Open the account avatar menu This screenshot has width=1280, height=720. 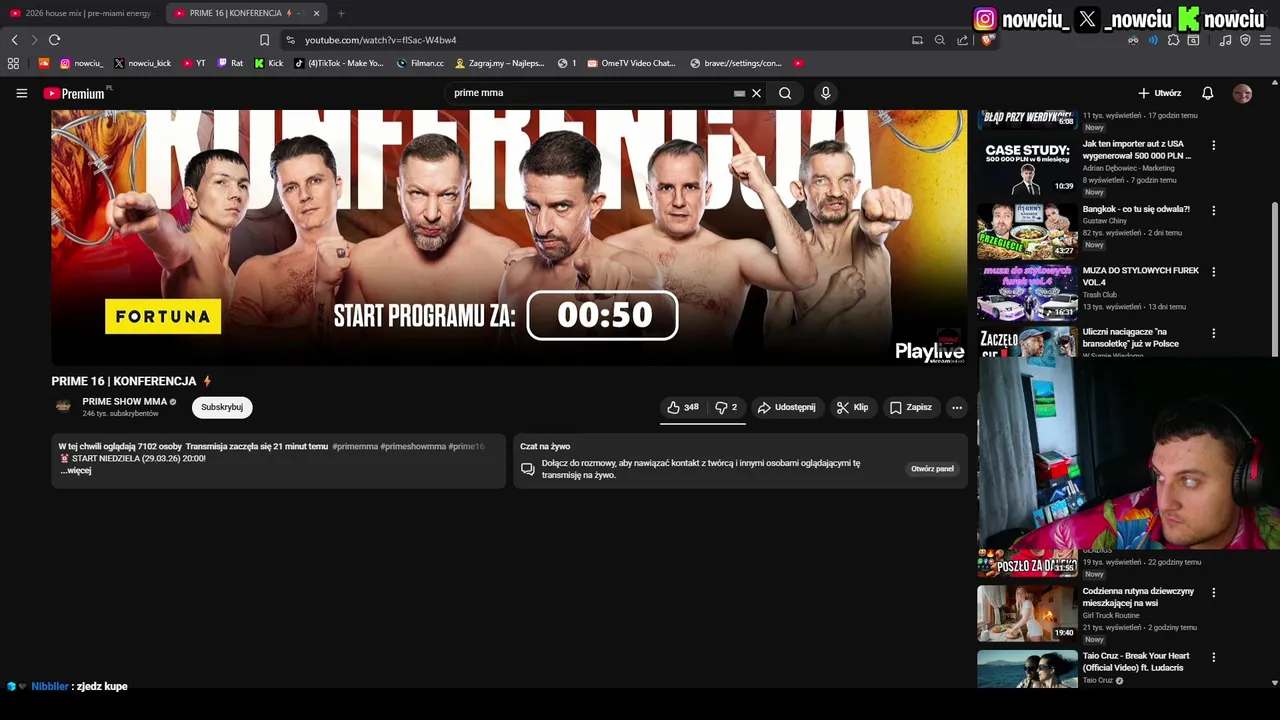click(1242, 93)
